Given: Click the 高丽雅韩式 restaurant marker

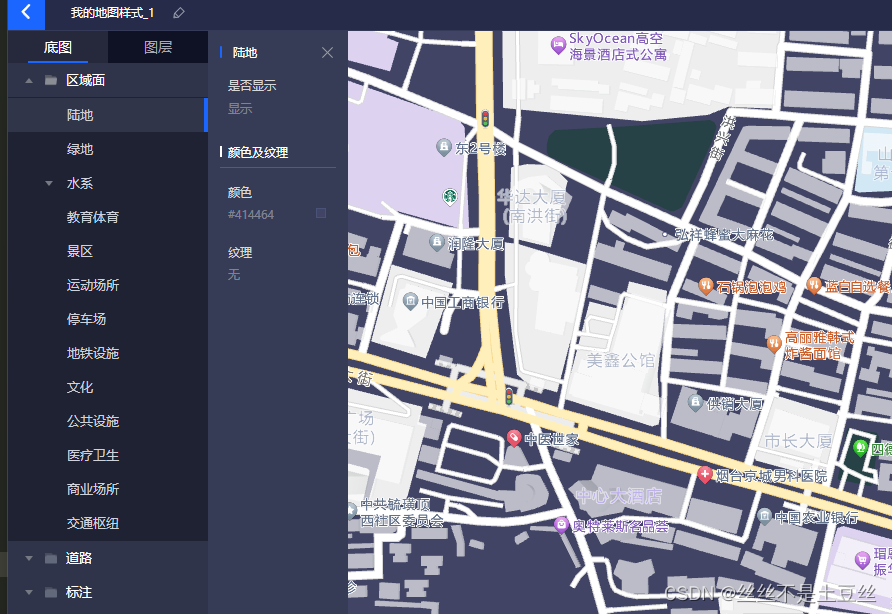Looking at the screenshot, I should pyautogui.click(x=774, y=344).
